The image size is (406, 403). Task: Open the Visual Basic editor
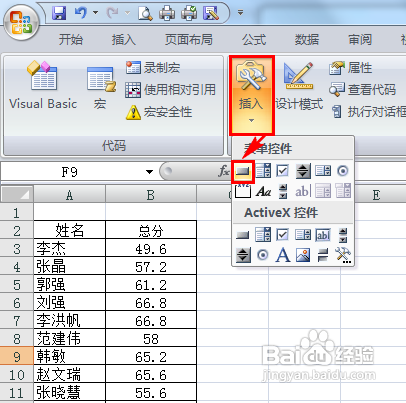point(43,85)
